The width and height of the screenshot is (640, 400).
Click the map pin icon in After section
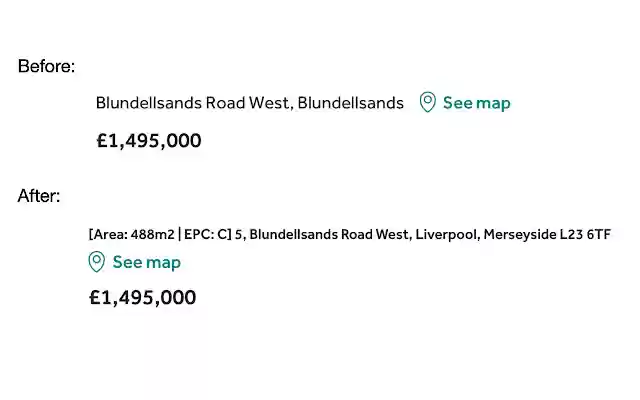[x=97, y=262]
